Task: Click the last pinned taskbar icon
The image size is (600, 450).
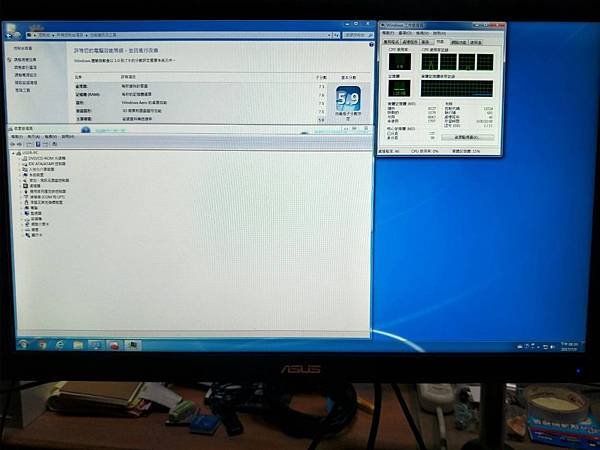Action: tap(133, 345)
